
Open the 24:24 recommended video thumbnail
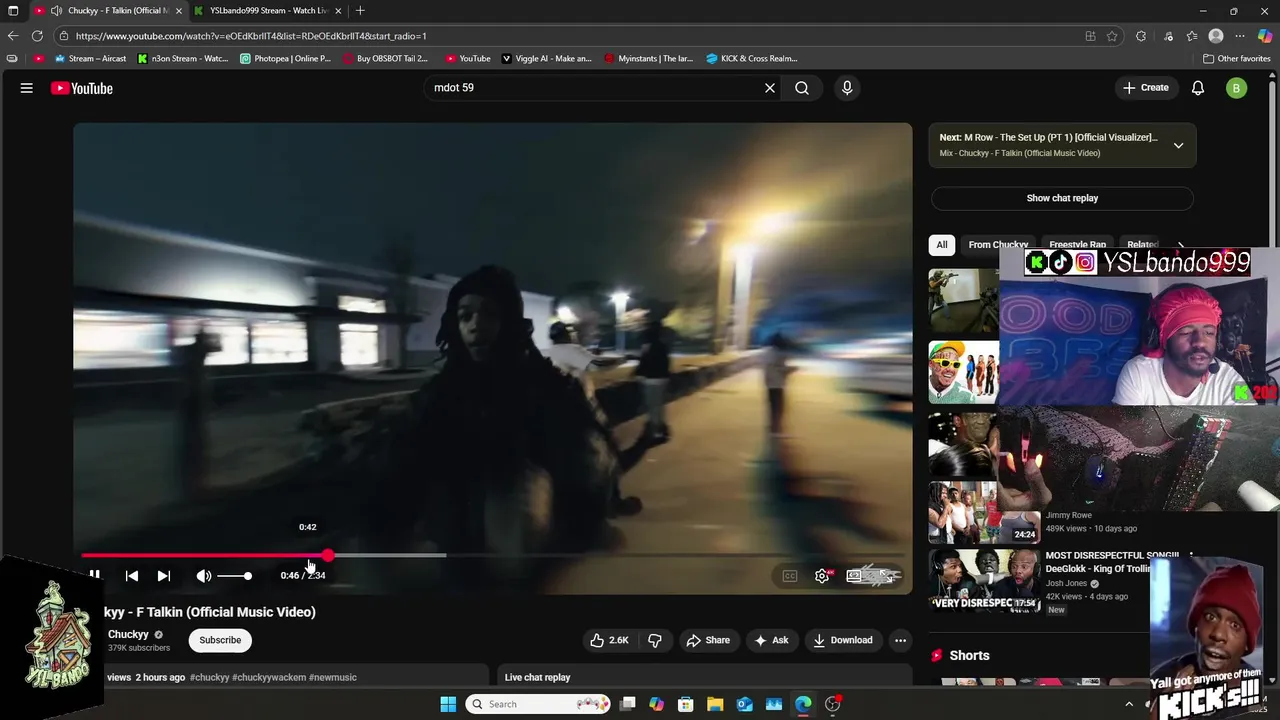(983, 512)
